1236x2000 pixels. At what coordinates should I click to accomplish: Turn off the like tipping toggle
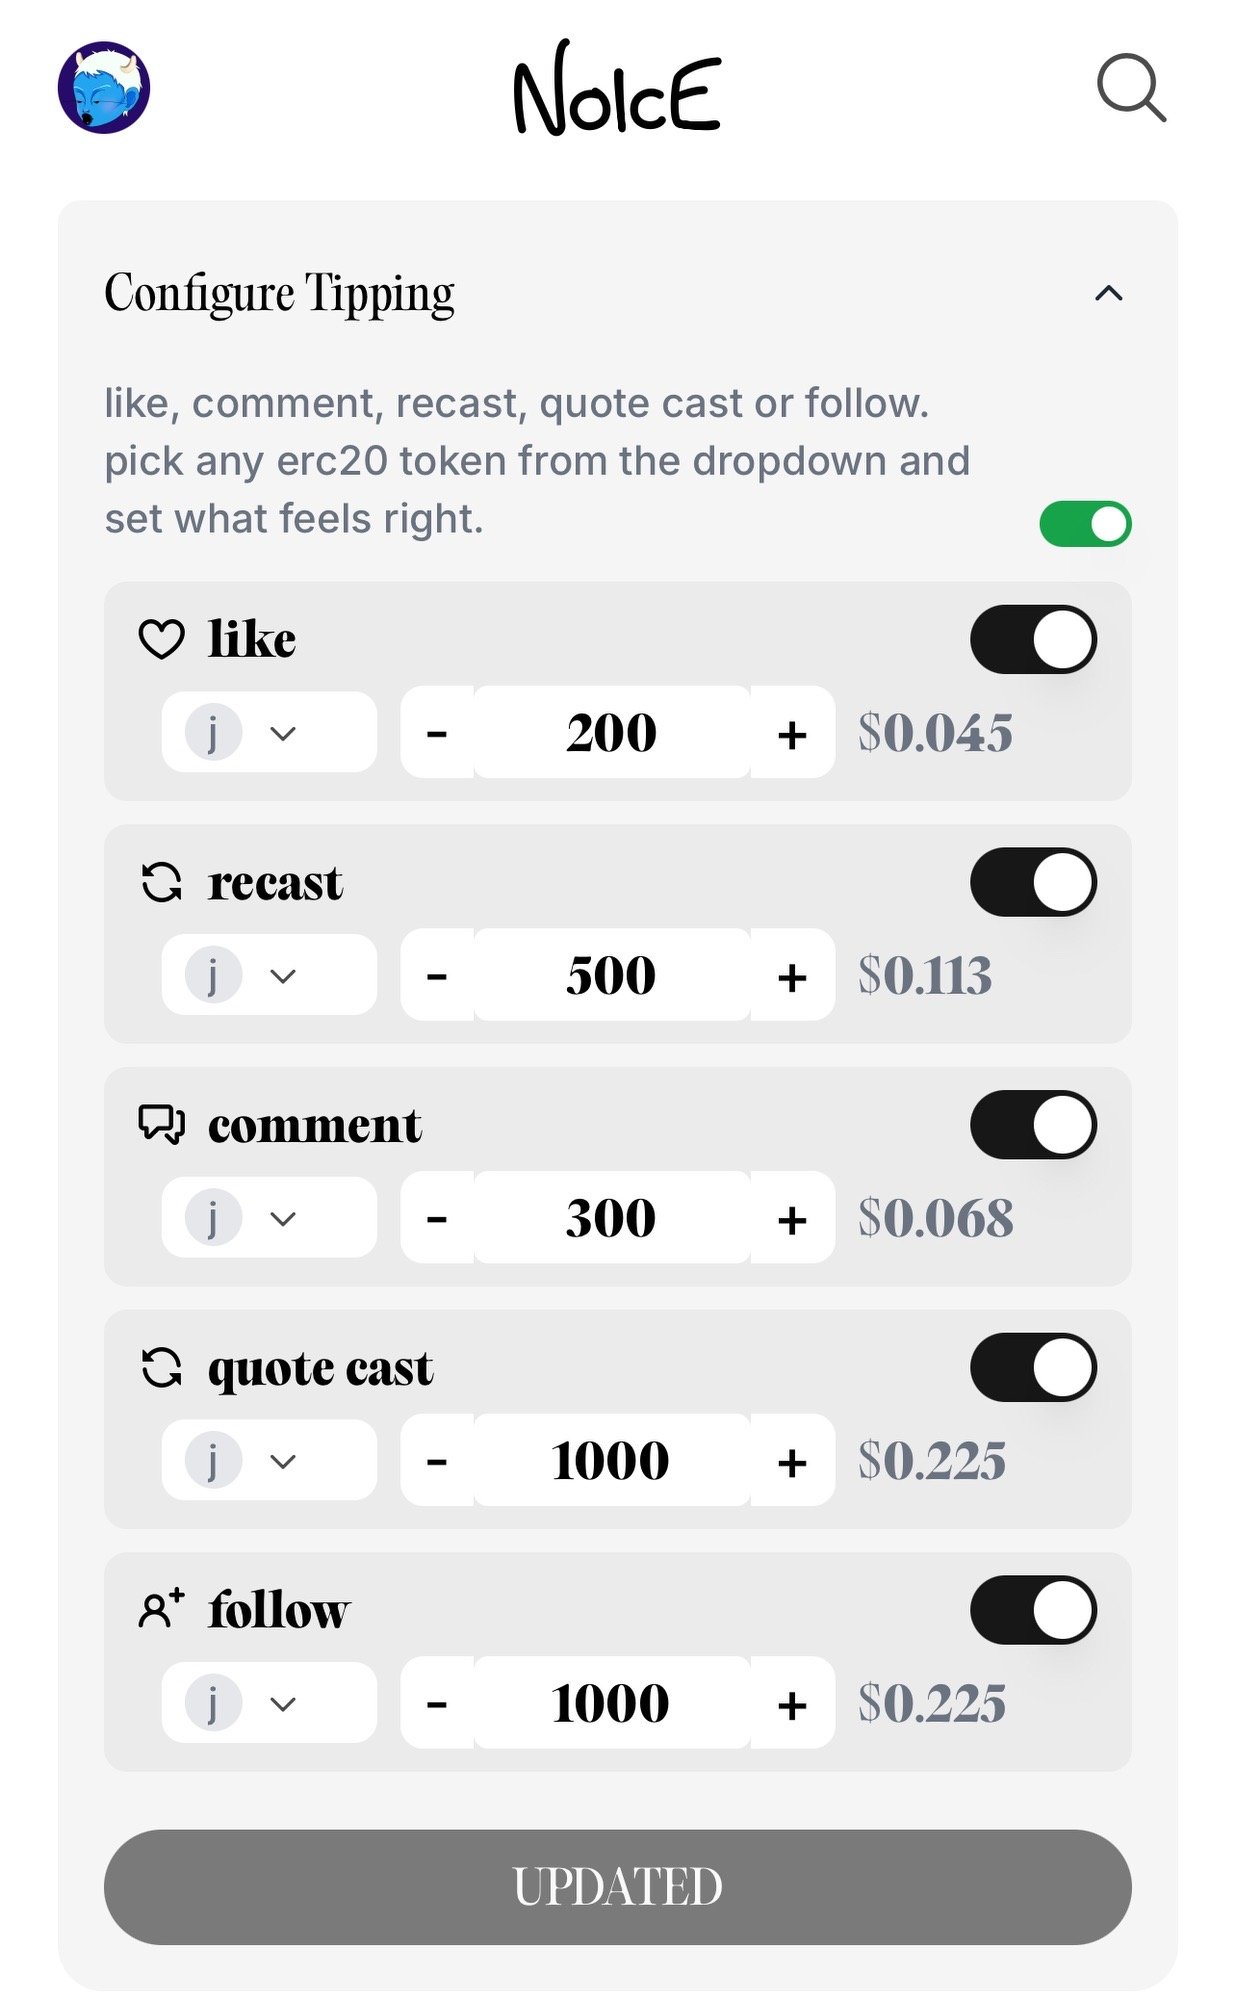point(1033,639)
